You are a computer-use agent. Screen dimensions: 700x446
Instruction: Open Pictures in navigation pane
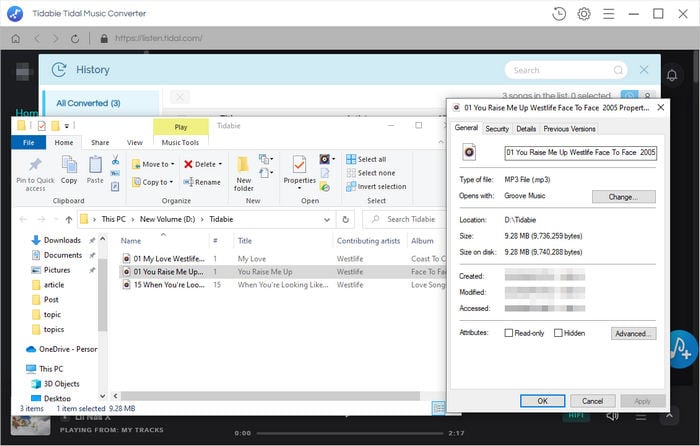point(57,270)
